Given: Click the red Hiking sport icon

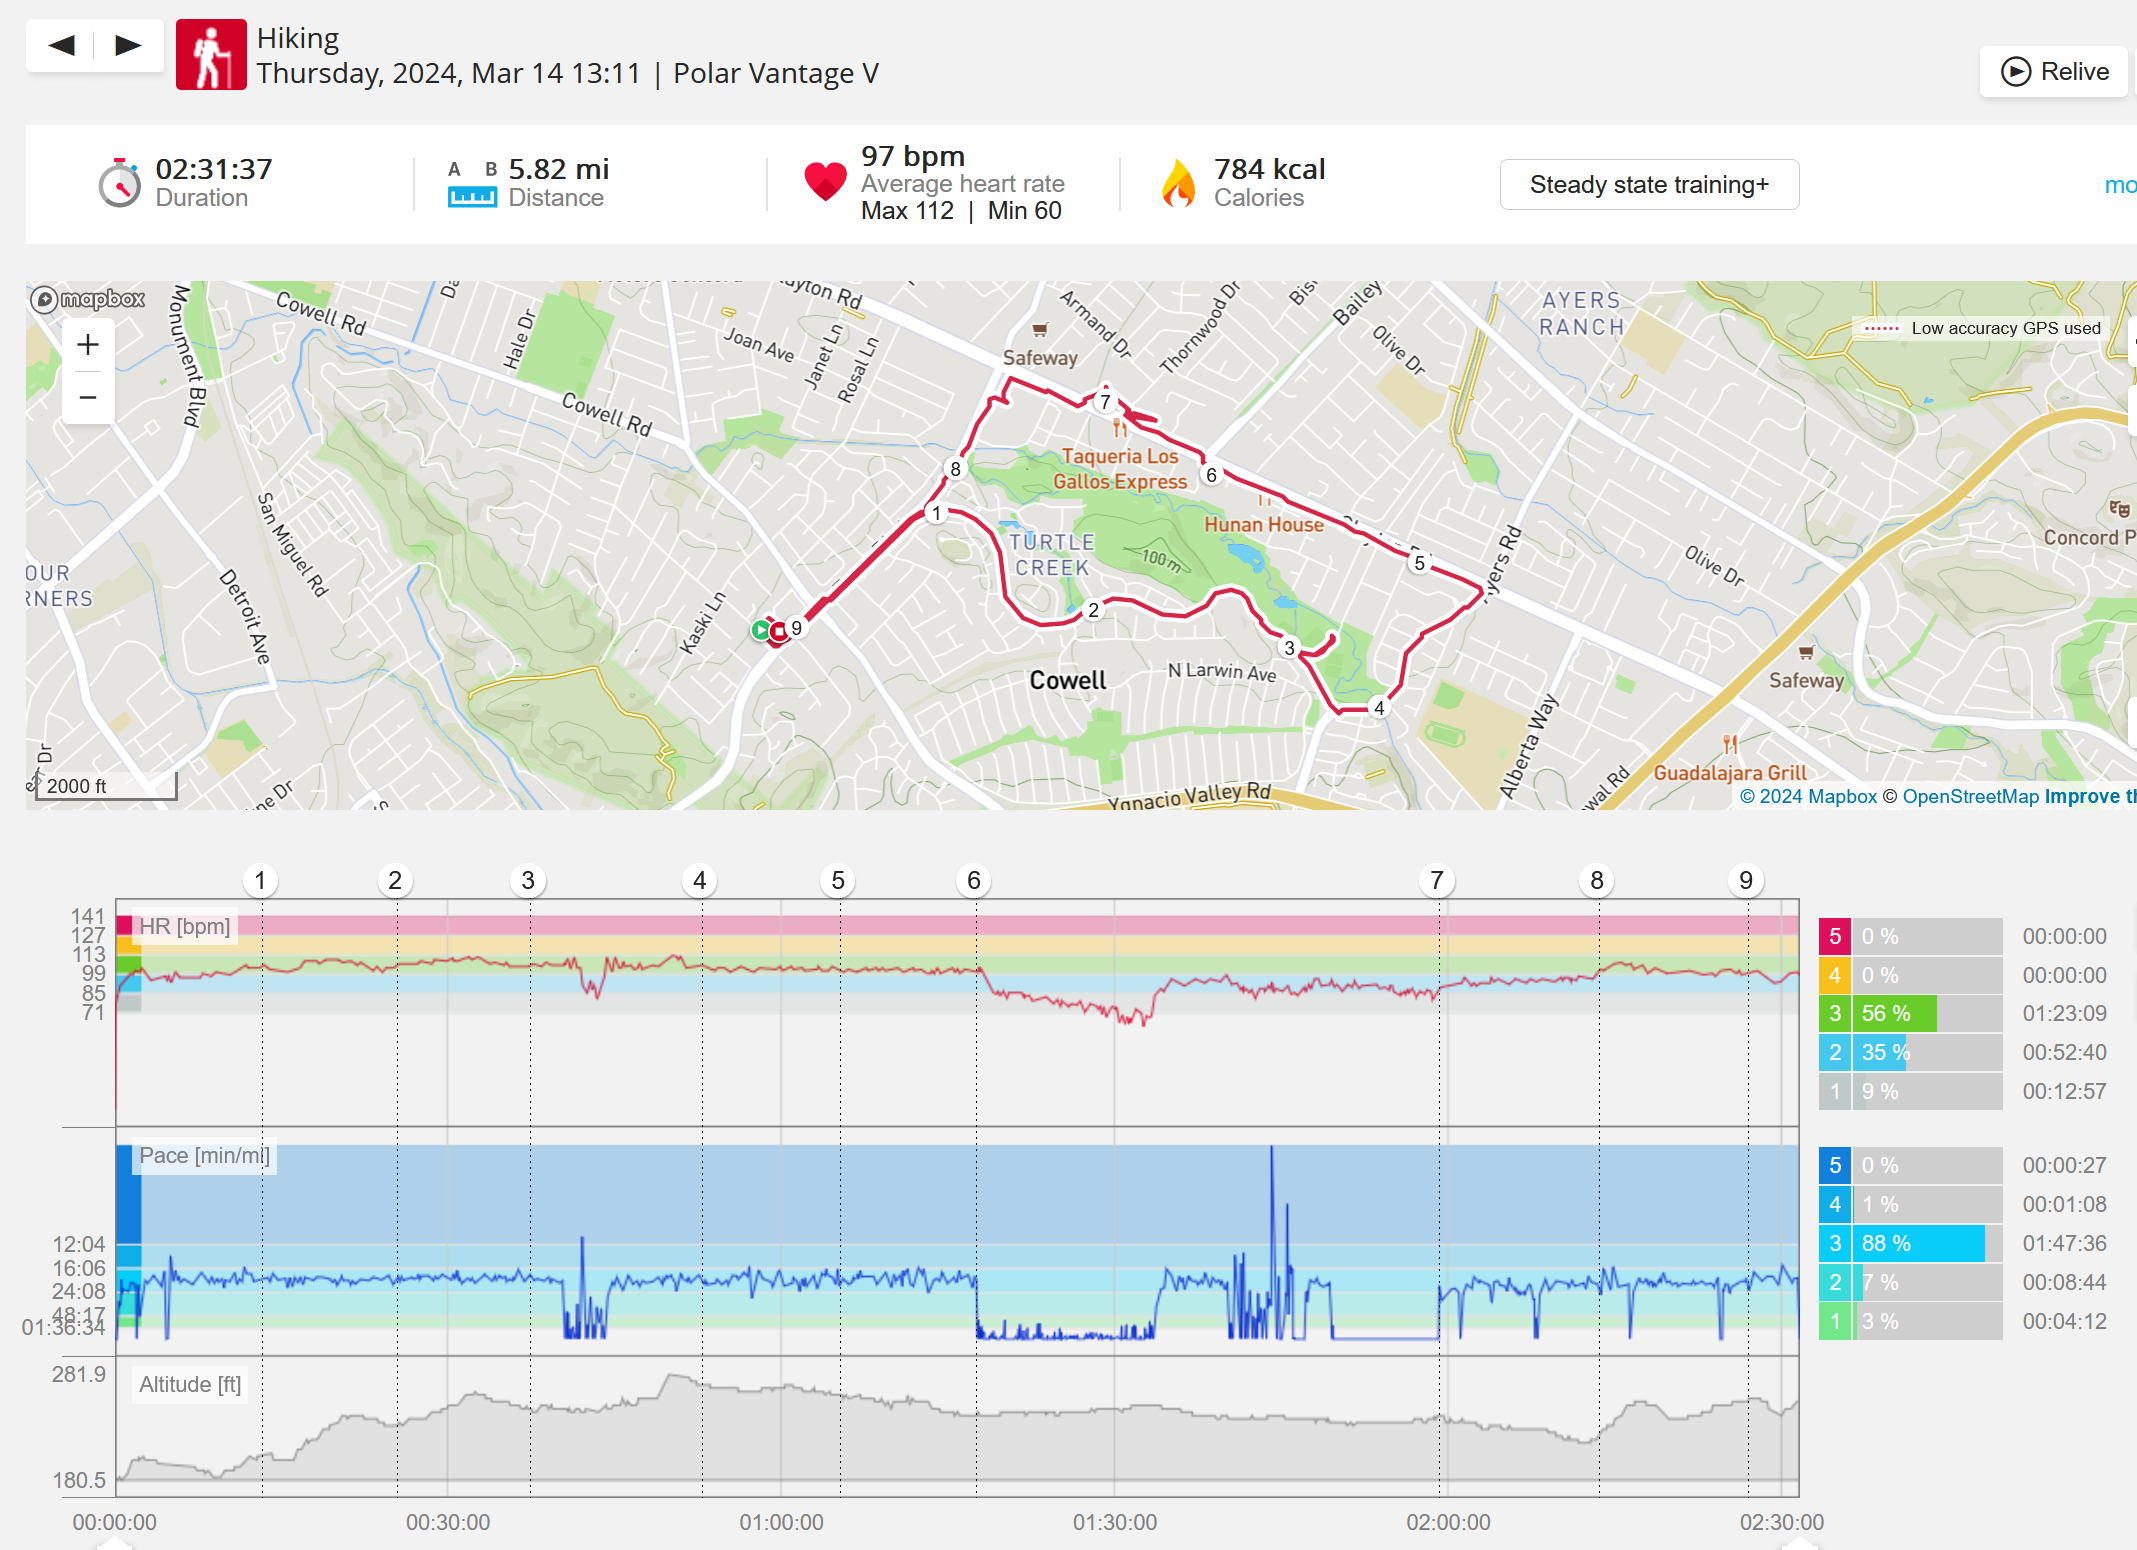Looking at the screenshot, I should 211,55.
